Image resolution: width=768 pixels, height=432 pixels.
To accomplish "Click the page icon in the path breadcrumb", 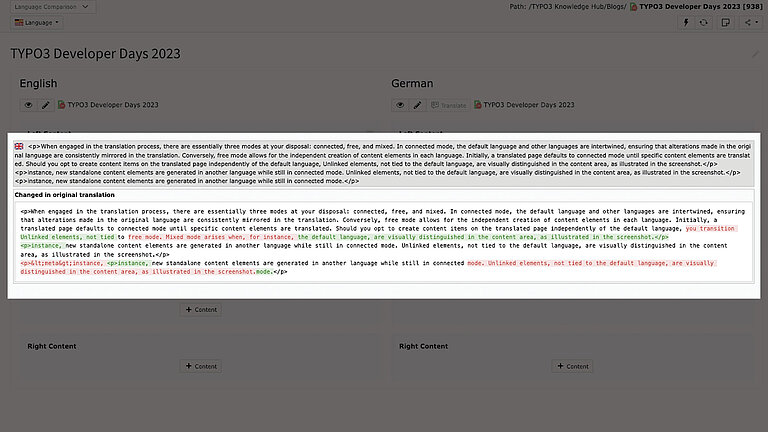I will 634,6.
